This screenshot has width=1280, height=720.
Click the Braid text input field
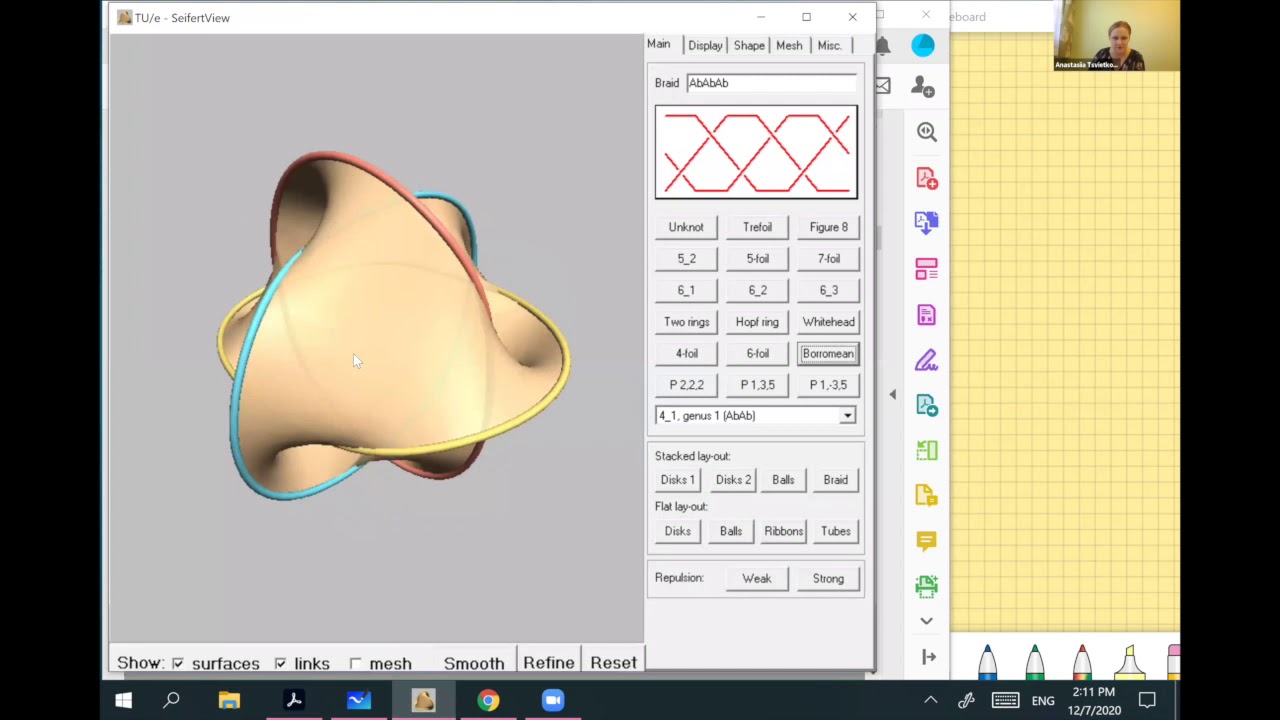pyautogui.click(x=771, y=83)
